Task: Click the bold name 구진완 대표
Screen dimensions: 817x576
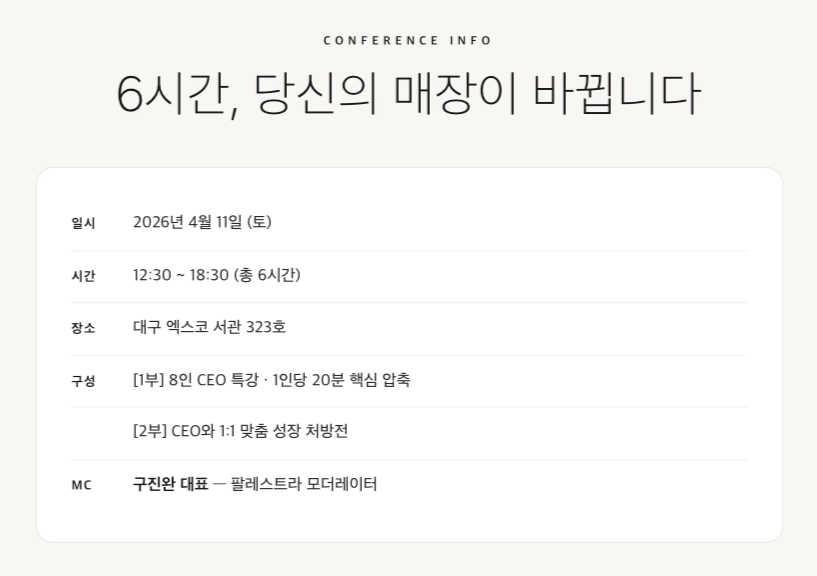Action: [x=171, y=484]
